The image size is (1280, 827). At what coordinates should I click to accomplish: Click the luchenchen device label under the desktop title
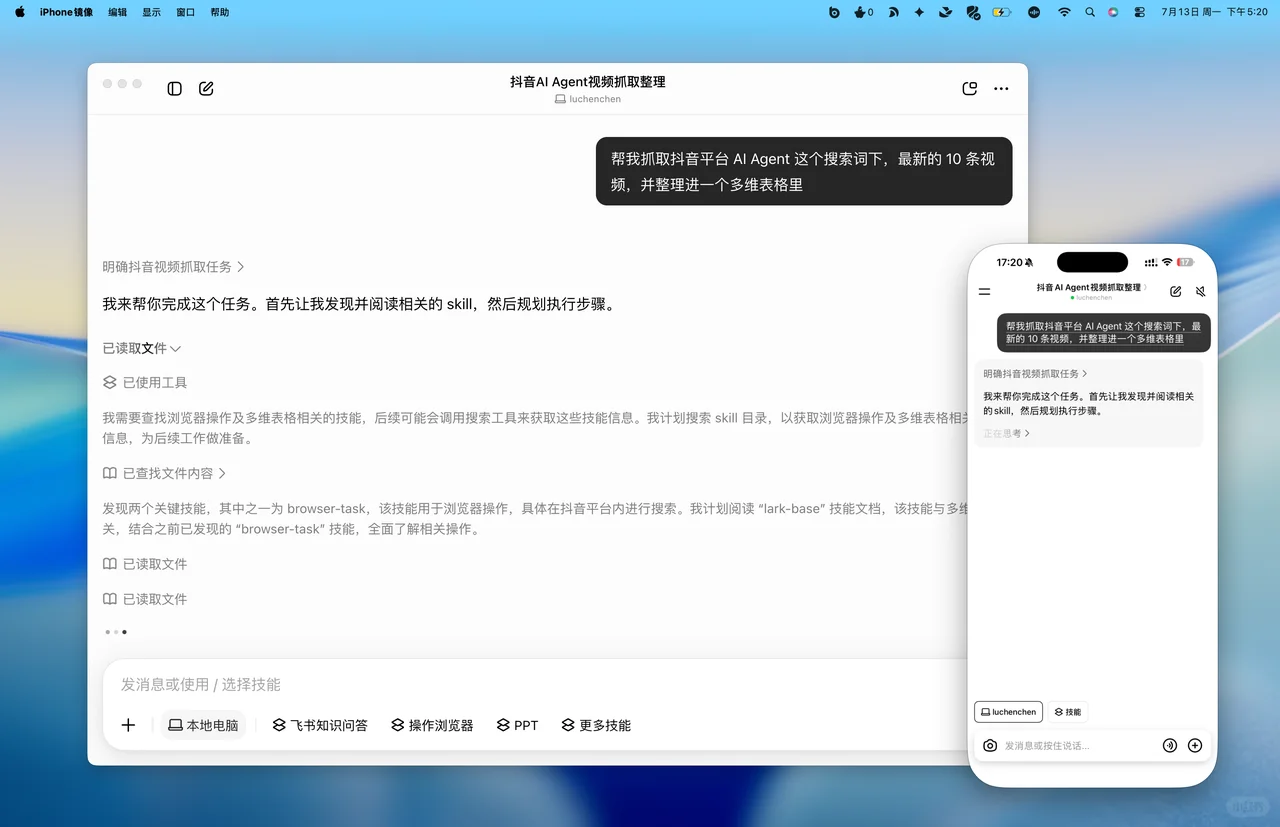[588, 99]
